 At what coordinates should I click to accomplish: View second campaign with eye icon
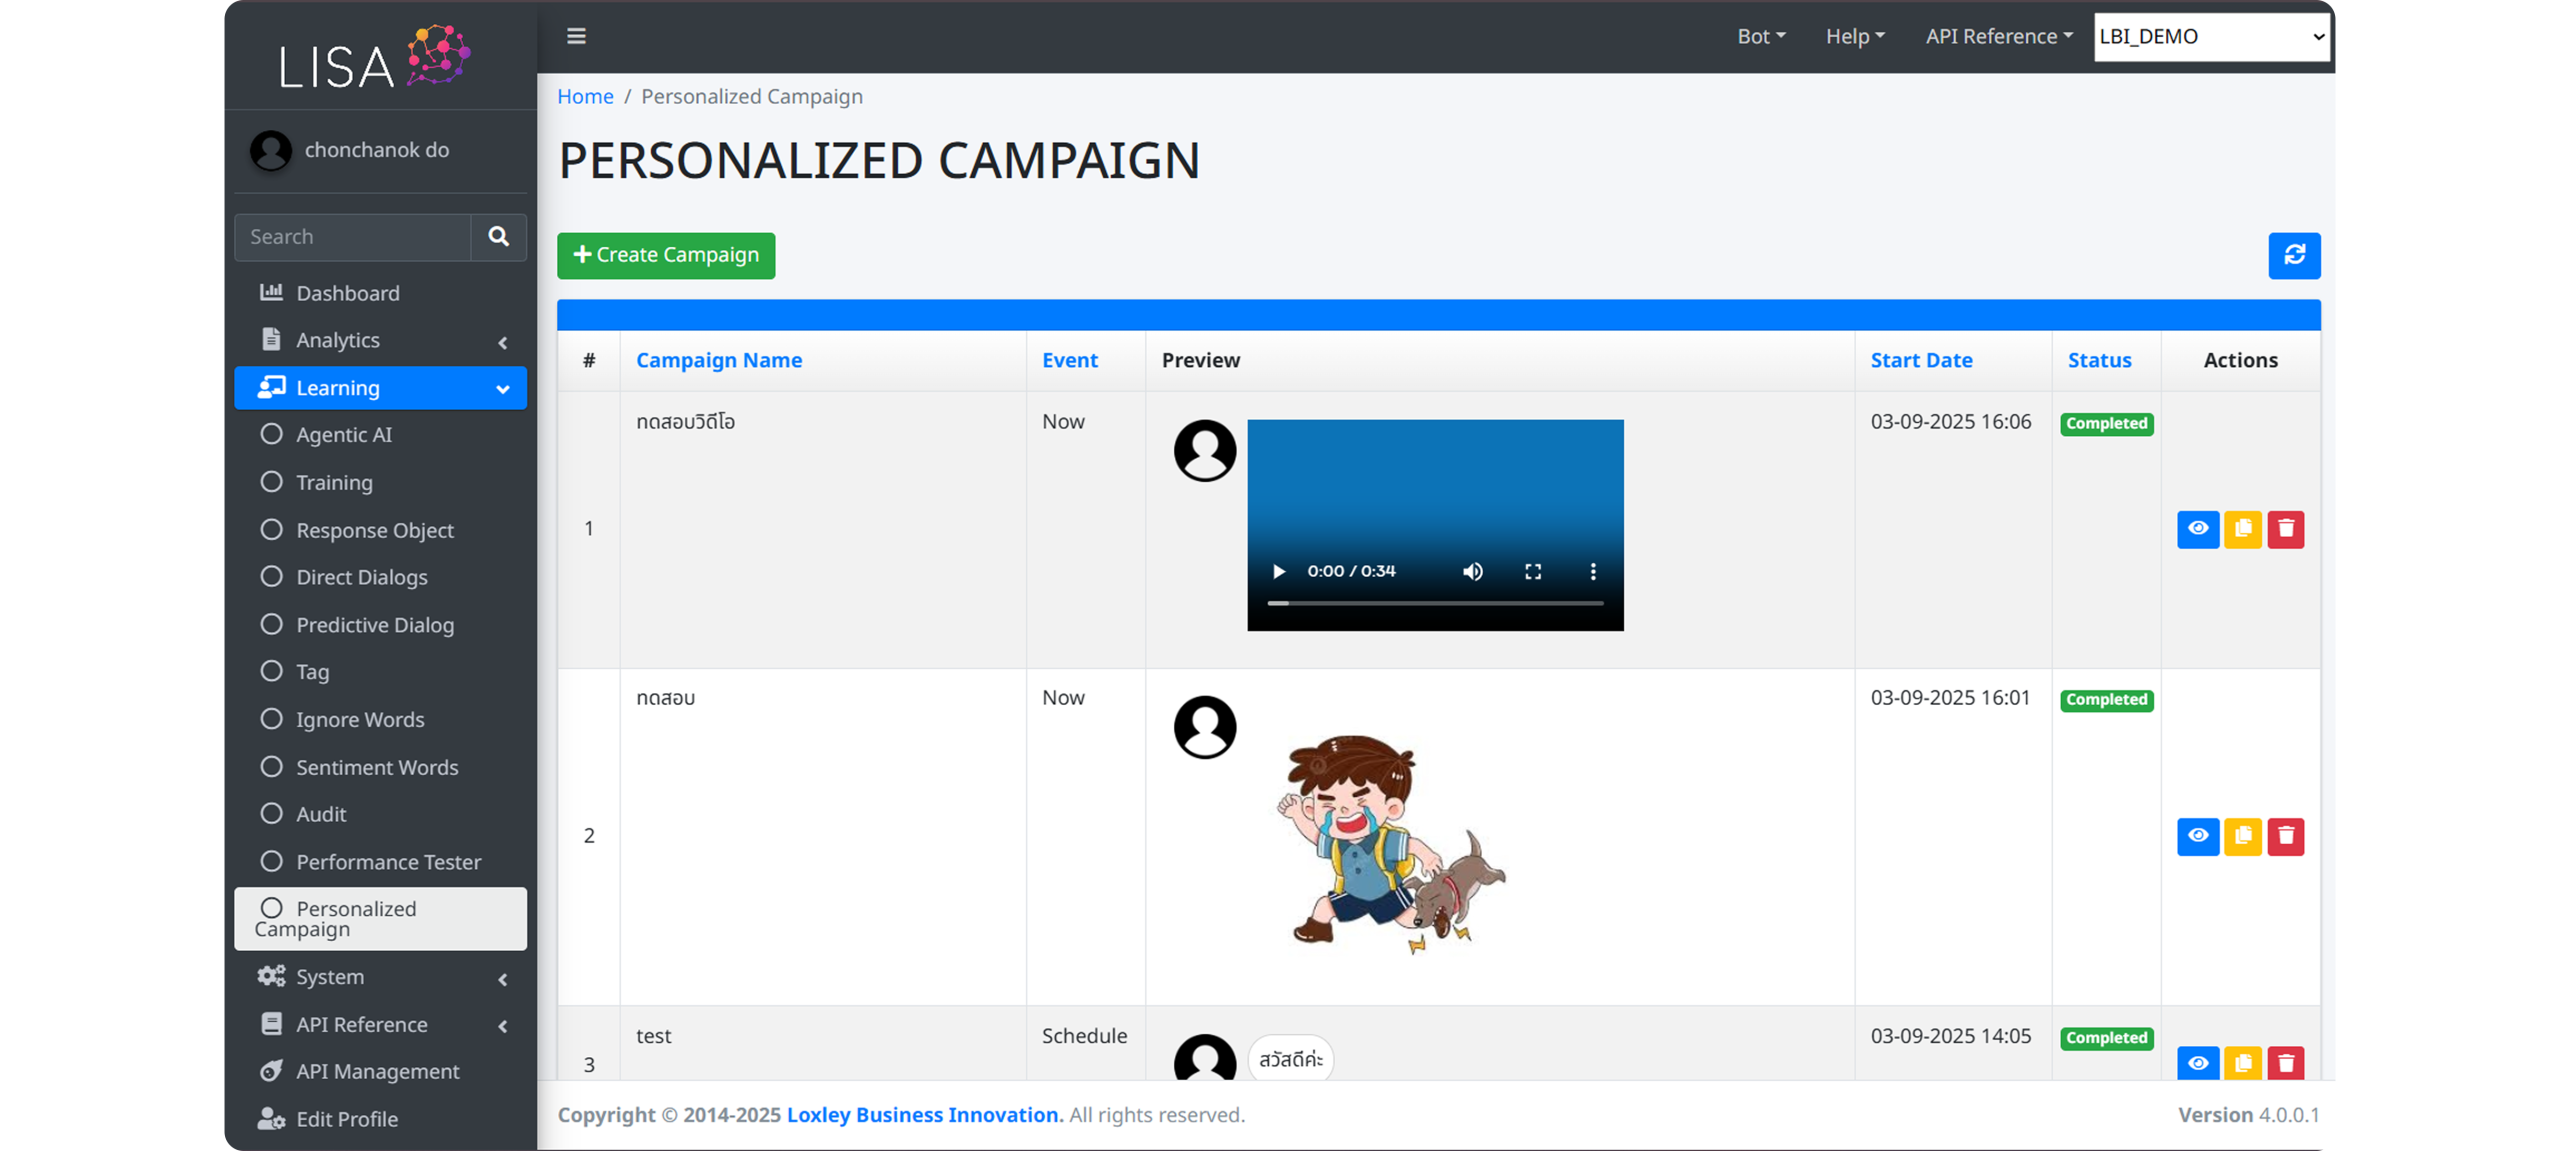[2198, 836]
